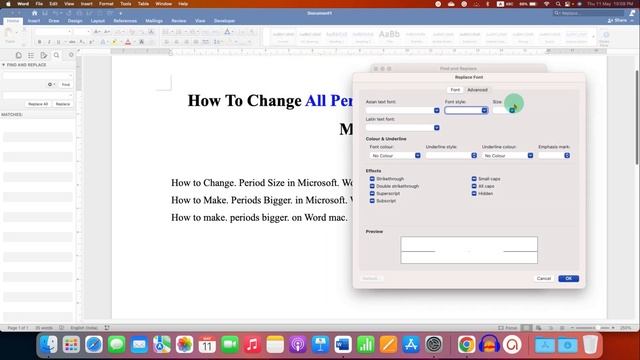This screenshot has height=360, width=640.
Task: Open the Insert ribbon tab
Action: pos(34,21)
